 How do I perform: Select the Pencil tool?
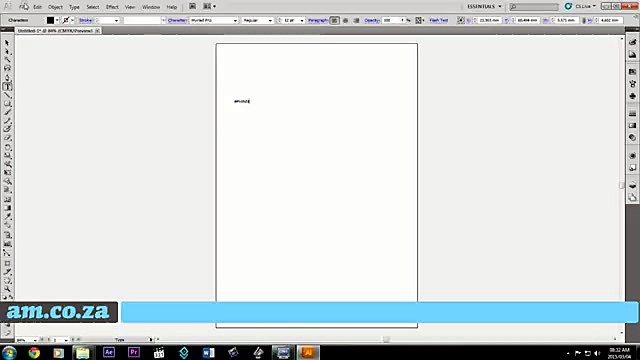click(x=7, y=121)
